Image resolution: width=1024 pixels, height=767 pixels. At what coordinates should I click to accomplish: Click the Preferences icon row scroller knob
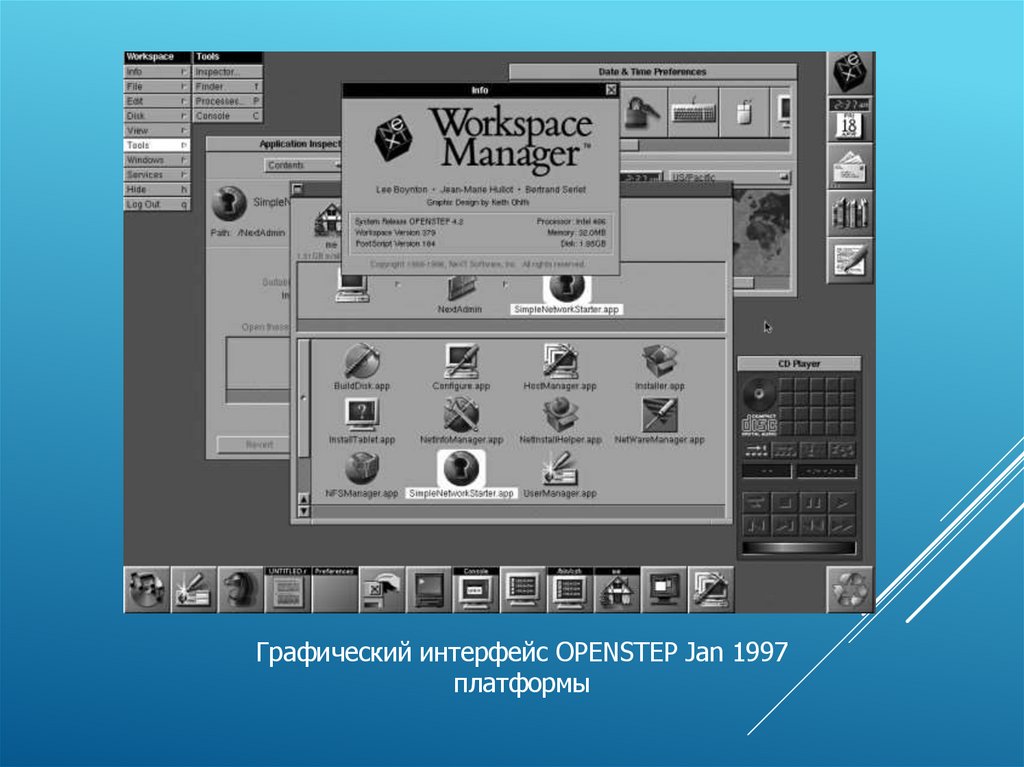click(x=630, y=145)
